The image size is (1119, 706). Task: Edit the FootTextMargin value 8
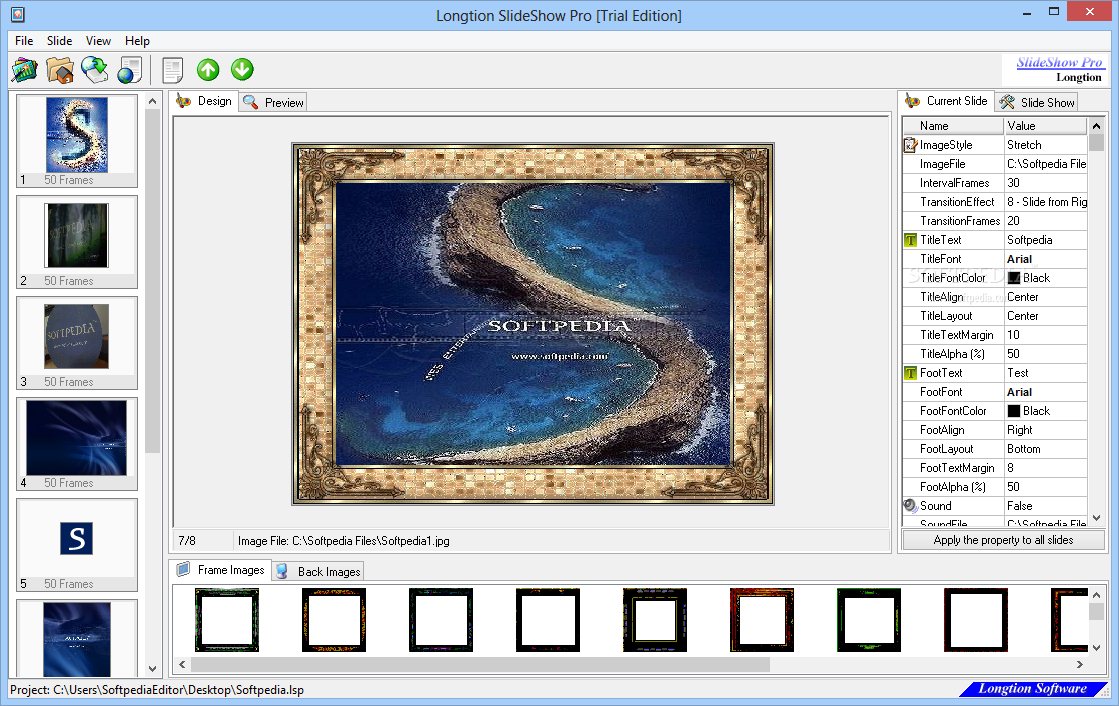[1045, 468]
